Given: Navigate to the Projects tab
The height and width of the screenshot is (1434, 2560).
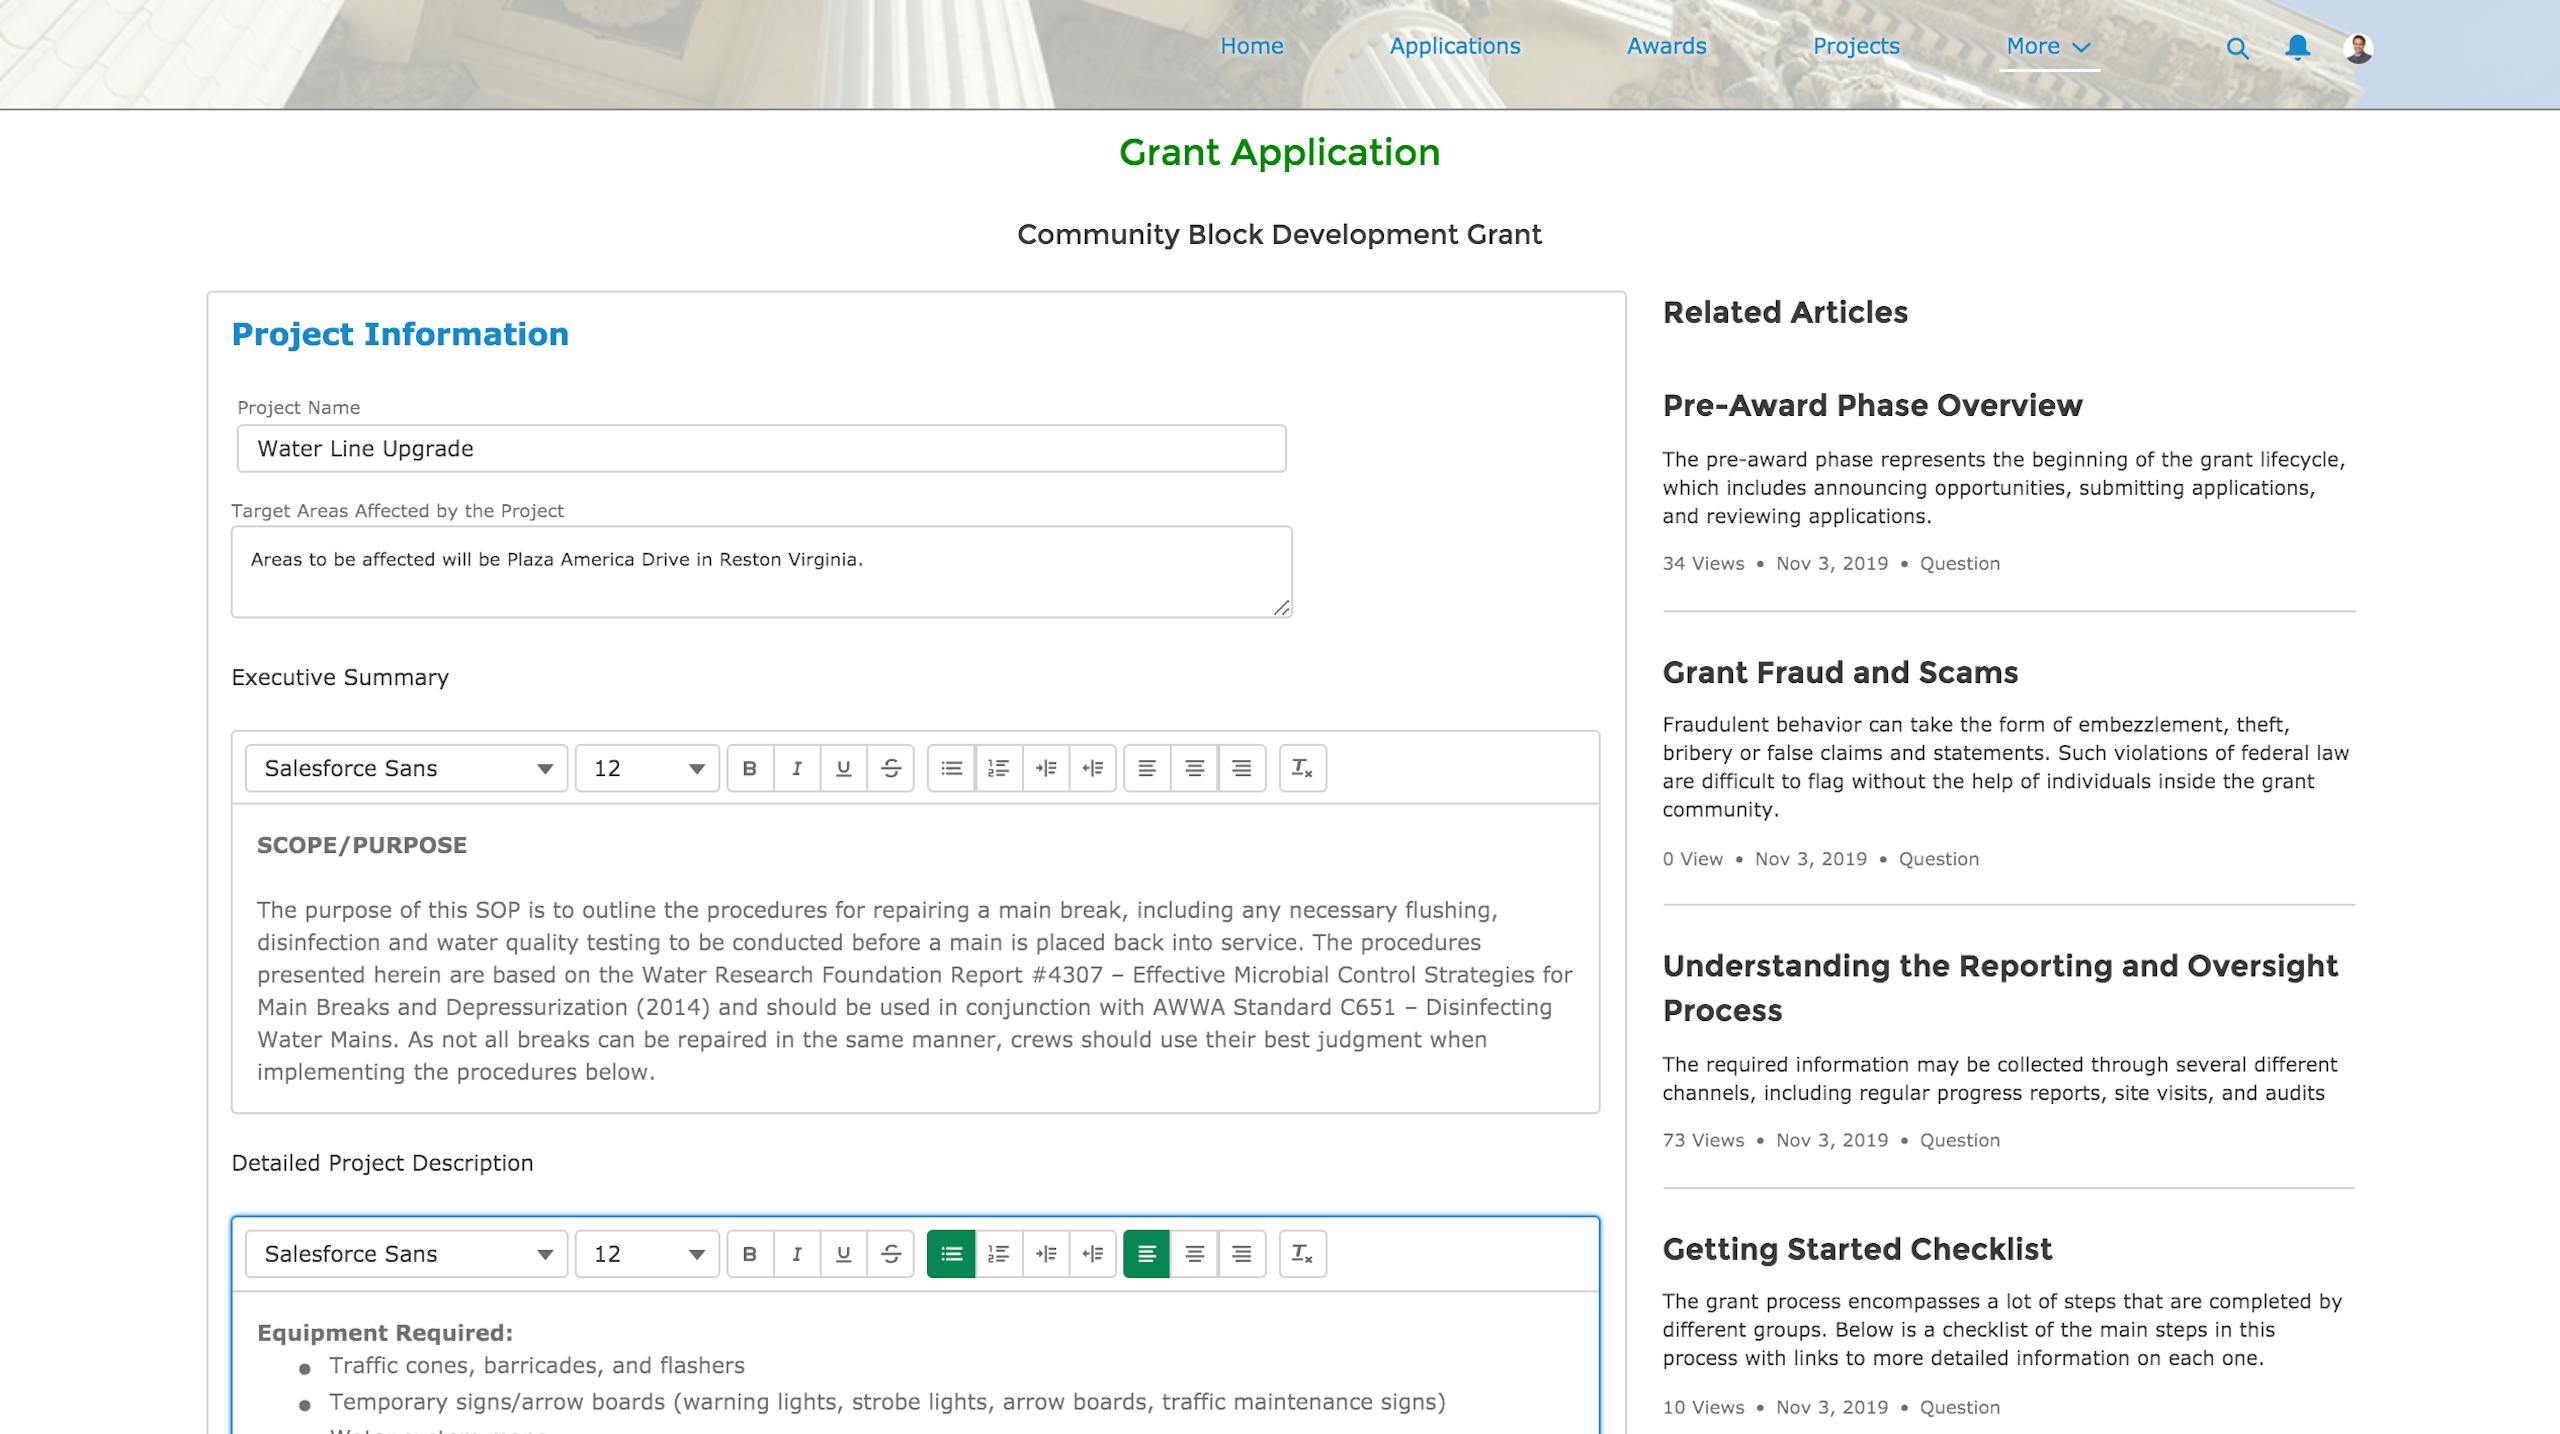Looking at the screenshot, I should 1855,46.
